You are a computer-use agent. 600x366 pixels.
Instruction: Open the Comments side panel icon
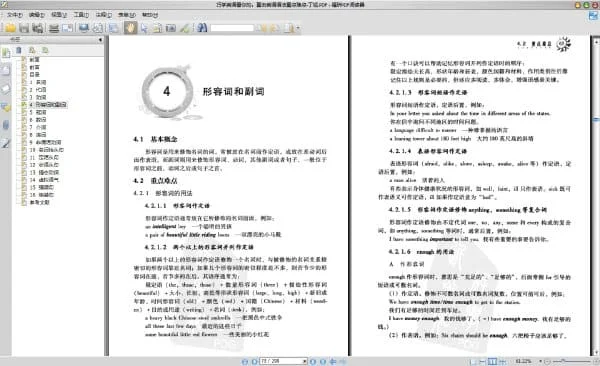[x=6, y=107]
